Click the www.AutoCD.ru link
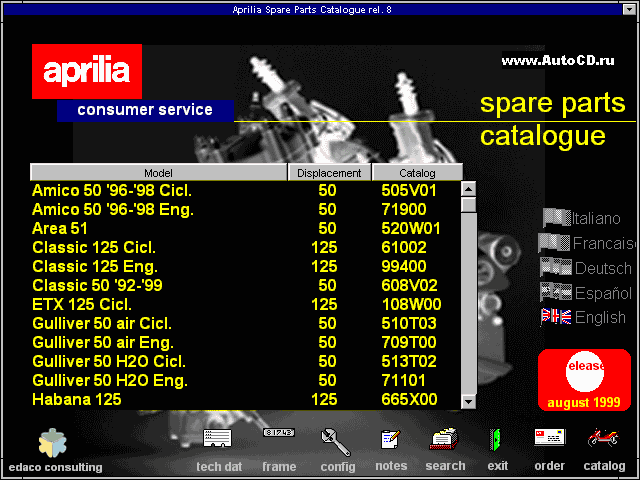This screenshot has height=480, width=640. [558, 60]
